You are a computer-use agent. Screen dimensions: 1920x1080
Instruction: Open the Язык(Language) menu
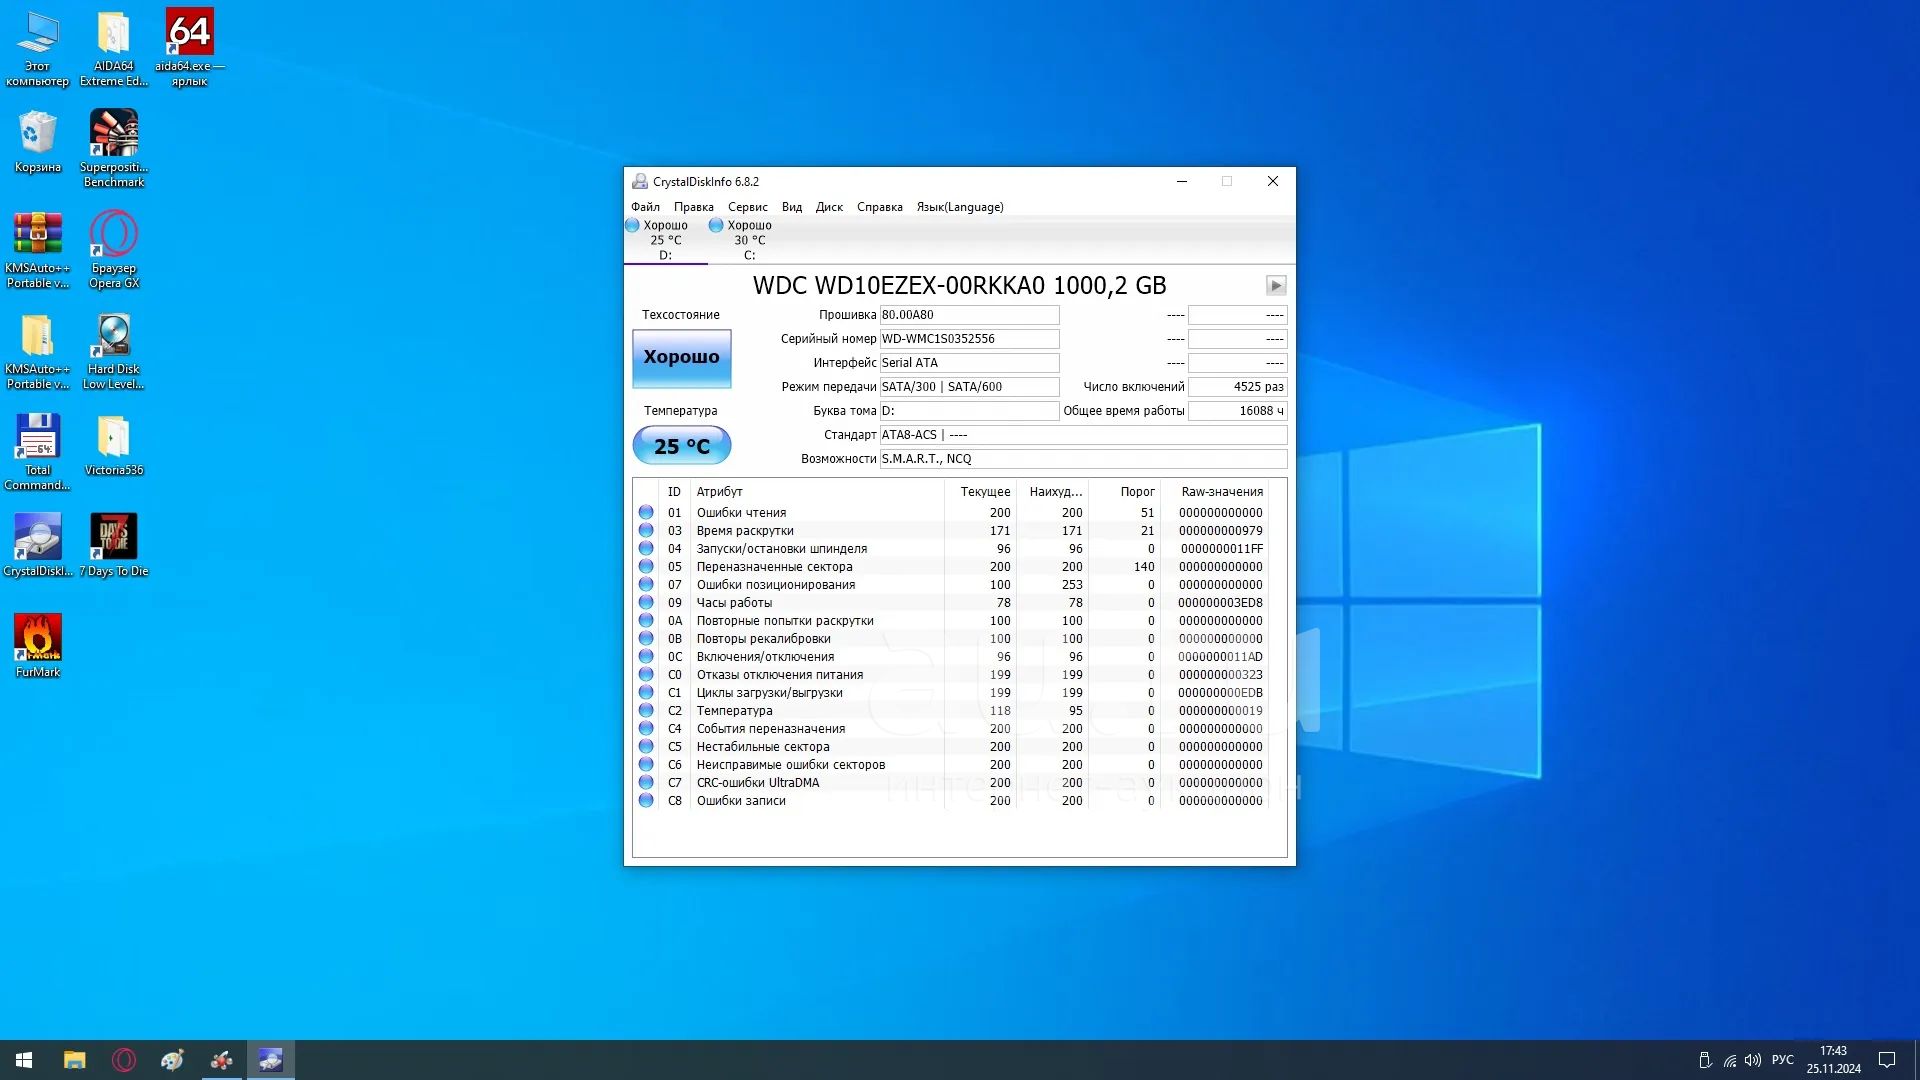tap(959, 207)
